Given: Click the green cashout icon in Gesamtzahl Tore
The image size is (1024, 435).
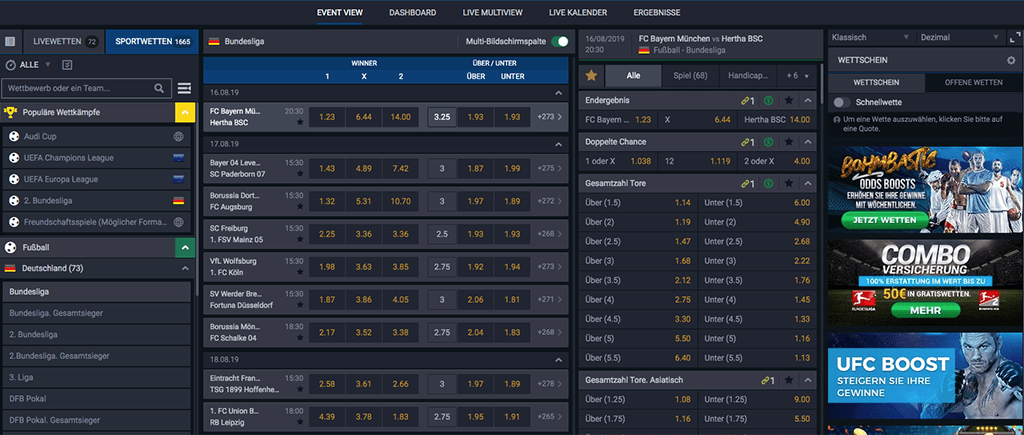Looking at the screenshot, I should [x=769, y=184].
